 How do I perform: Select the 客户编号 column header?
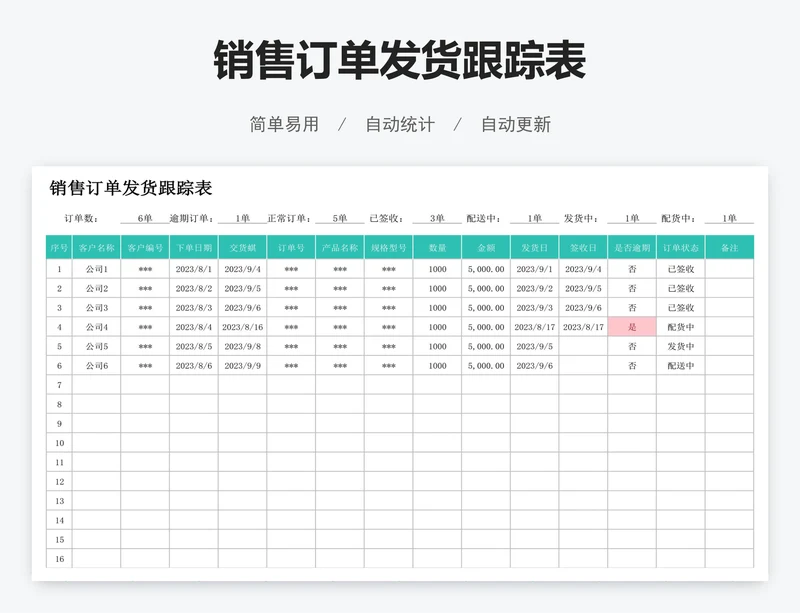pyautogui.click(x=145, y=248)
